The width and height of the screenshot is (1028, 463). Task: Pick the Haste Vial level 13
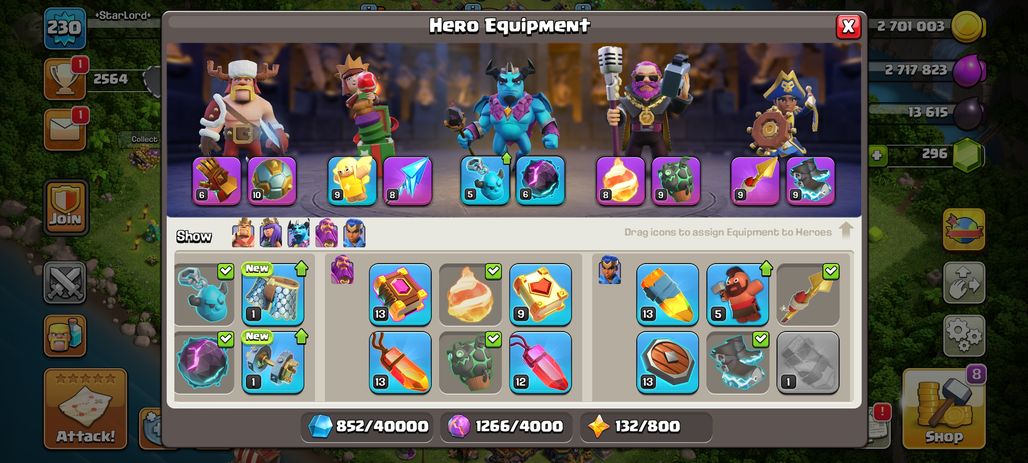(667, 294)
